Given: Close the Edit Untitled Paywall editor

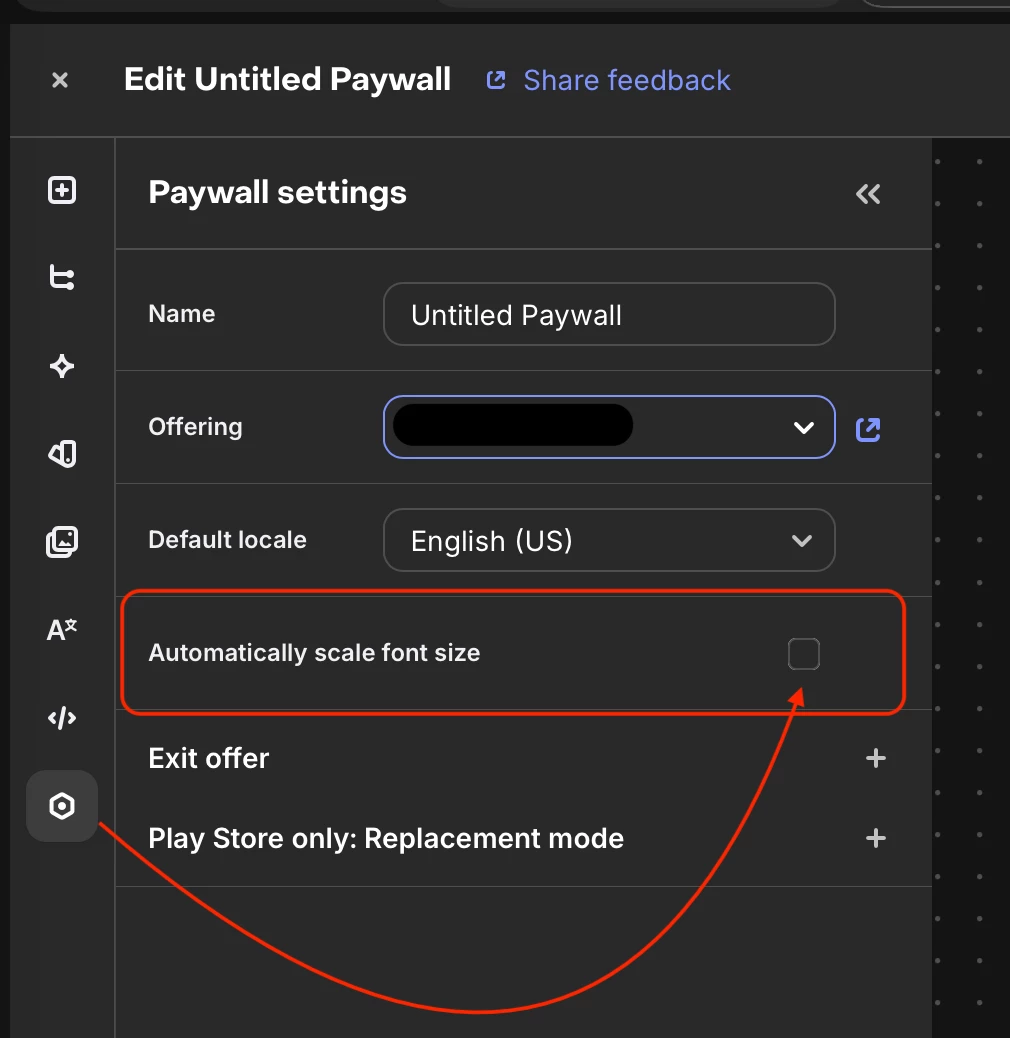Looking at the screenshot, I should click(x=60, y=80).
